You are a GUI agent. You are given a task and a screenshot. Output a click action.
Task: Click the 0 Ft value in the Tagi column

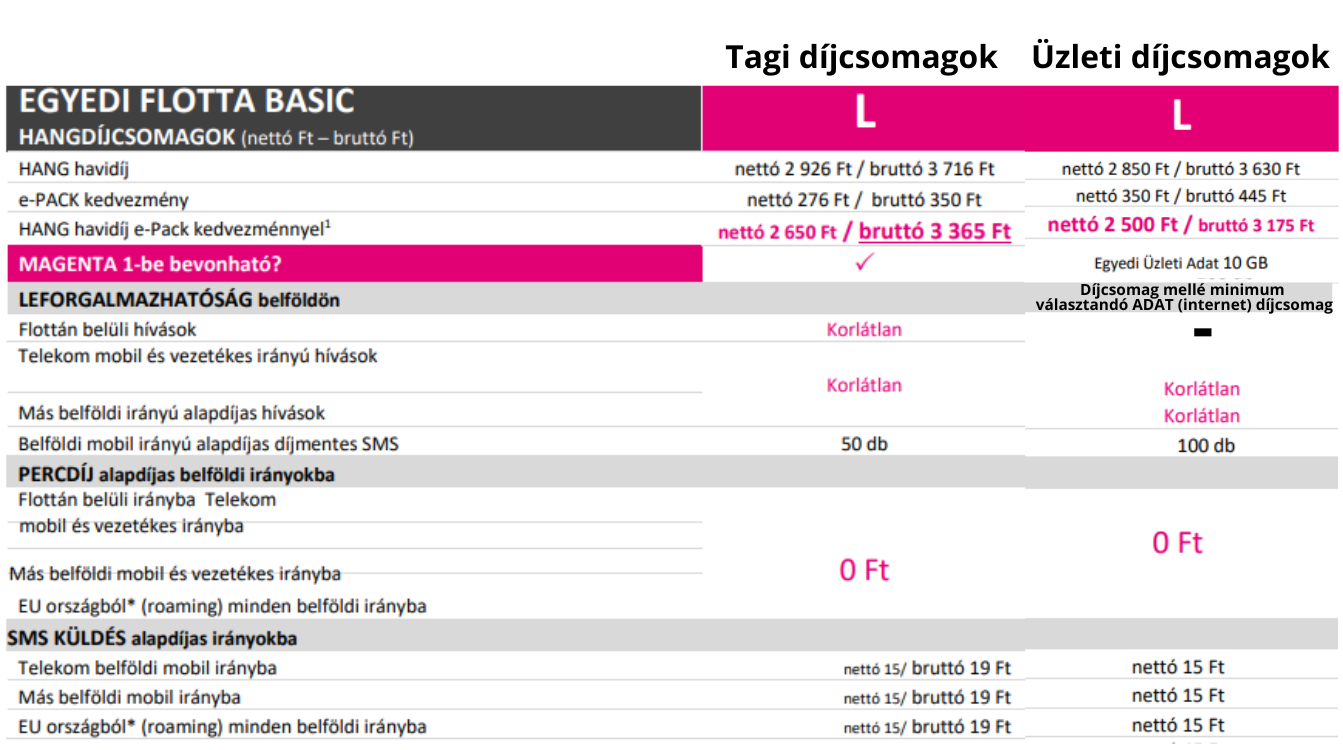864,570
